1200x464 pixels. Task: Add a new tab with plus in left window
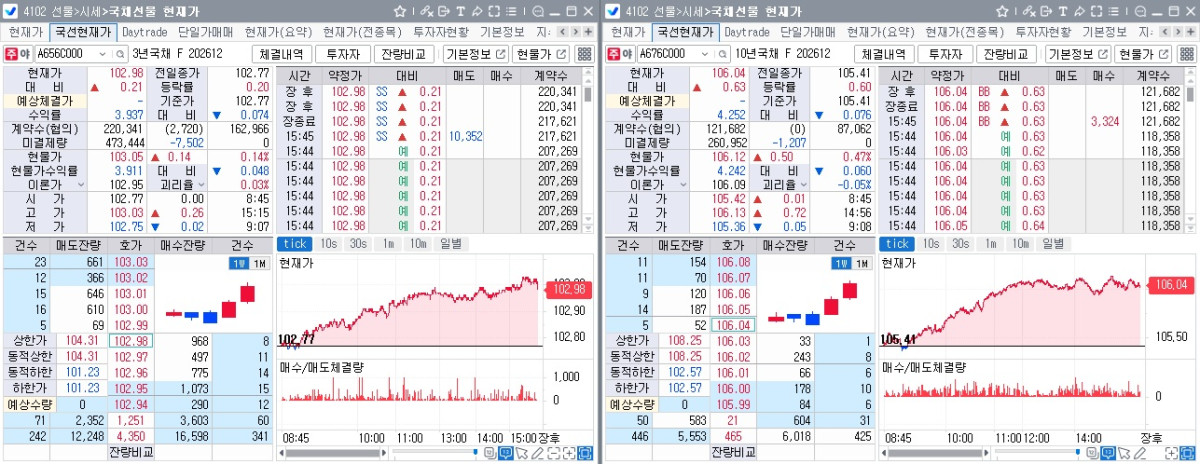coord(588,32)
